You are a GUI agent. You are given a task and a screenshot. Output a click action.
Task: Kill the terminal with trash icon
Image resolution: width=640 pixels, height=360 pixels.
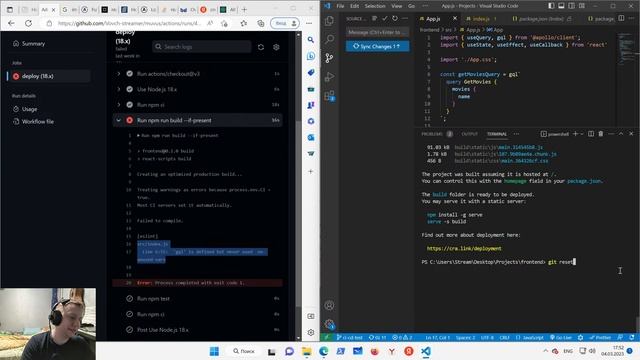(x=601, y=134)
